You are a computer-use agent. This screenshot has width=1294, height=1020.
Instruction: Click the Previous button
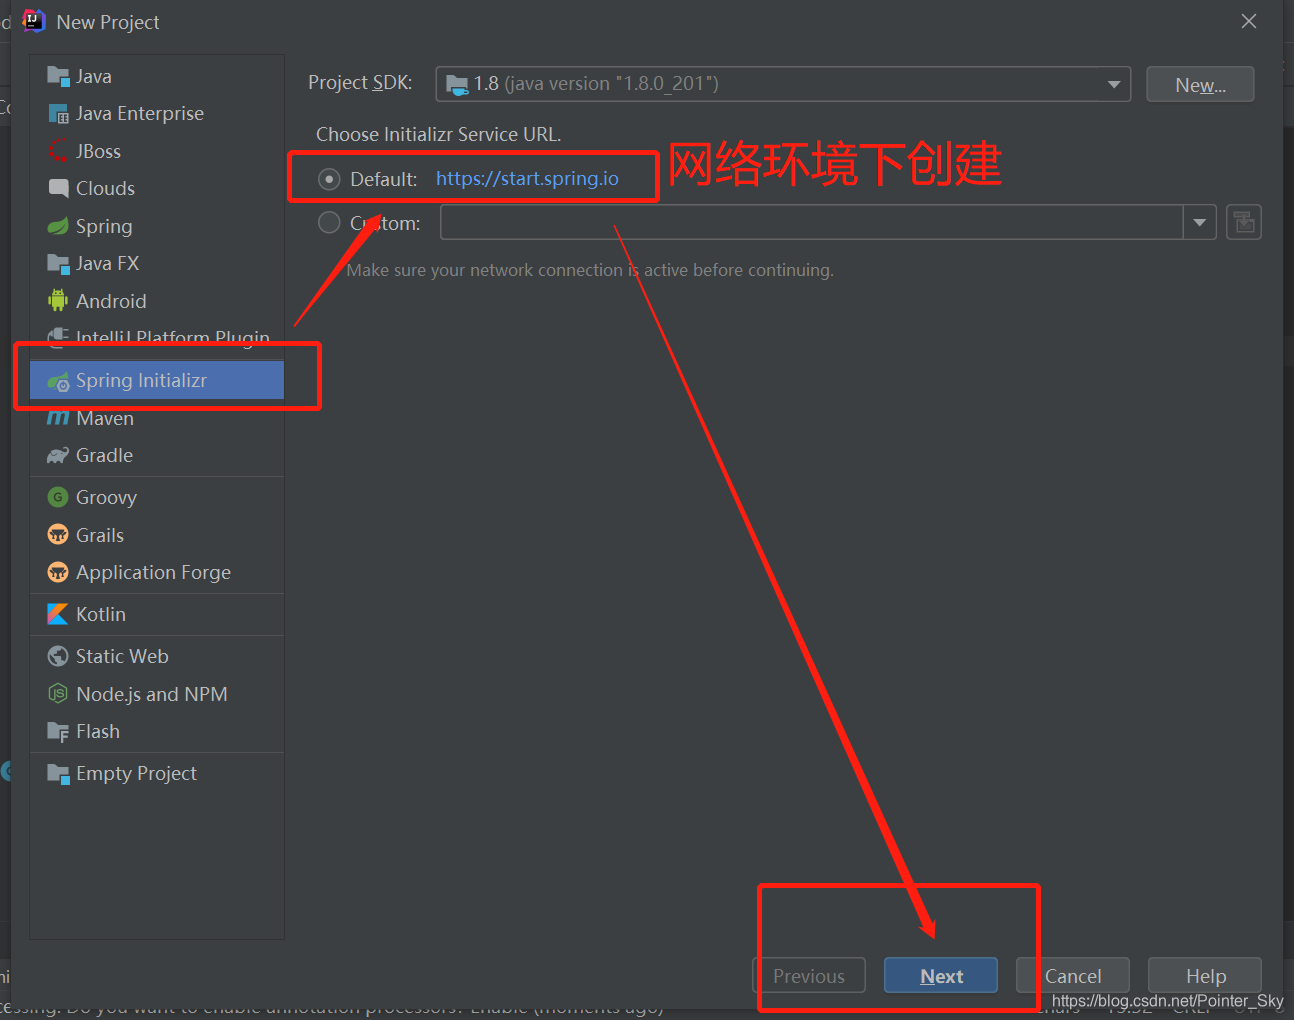click(809, 976)
